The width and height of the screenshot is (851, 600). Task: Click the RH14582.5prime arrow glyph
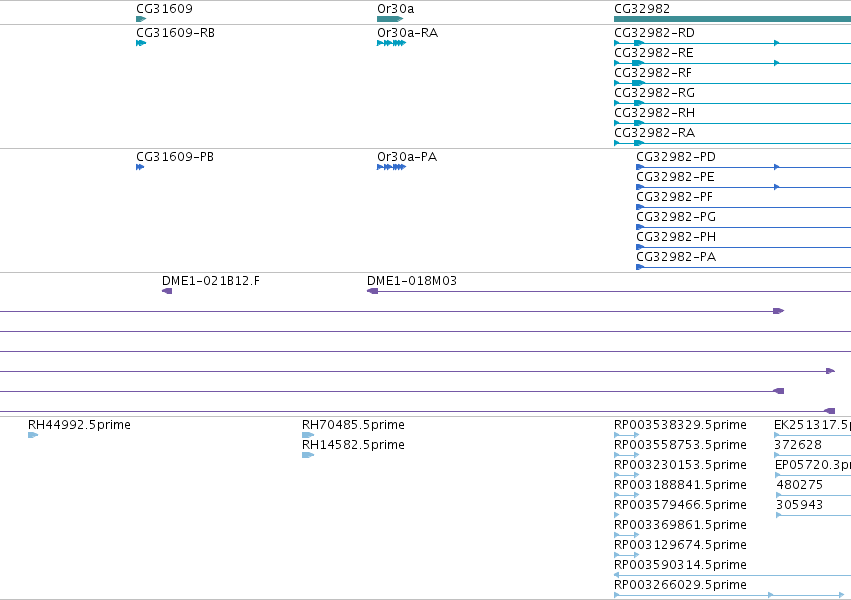[x=308, y=455]
